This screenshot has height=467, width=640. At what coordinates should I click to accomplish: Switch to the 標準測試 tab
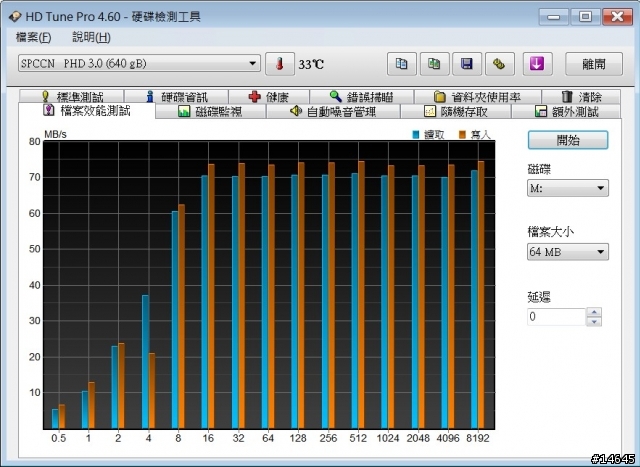click(72, 97)
